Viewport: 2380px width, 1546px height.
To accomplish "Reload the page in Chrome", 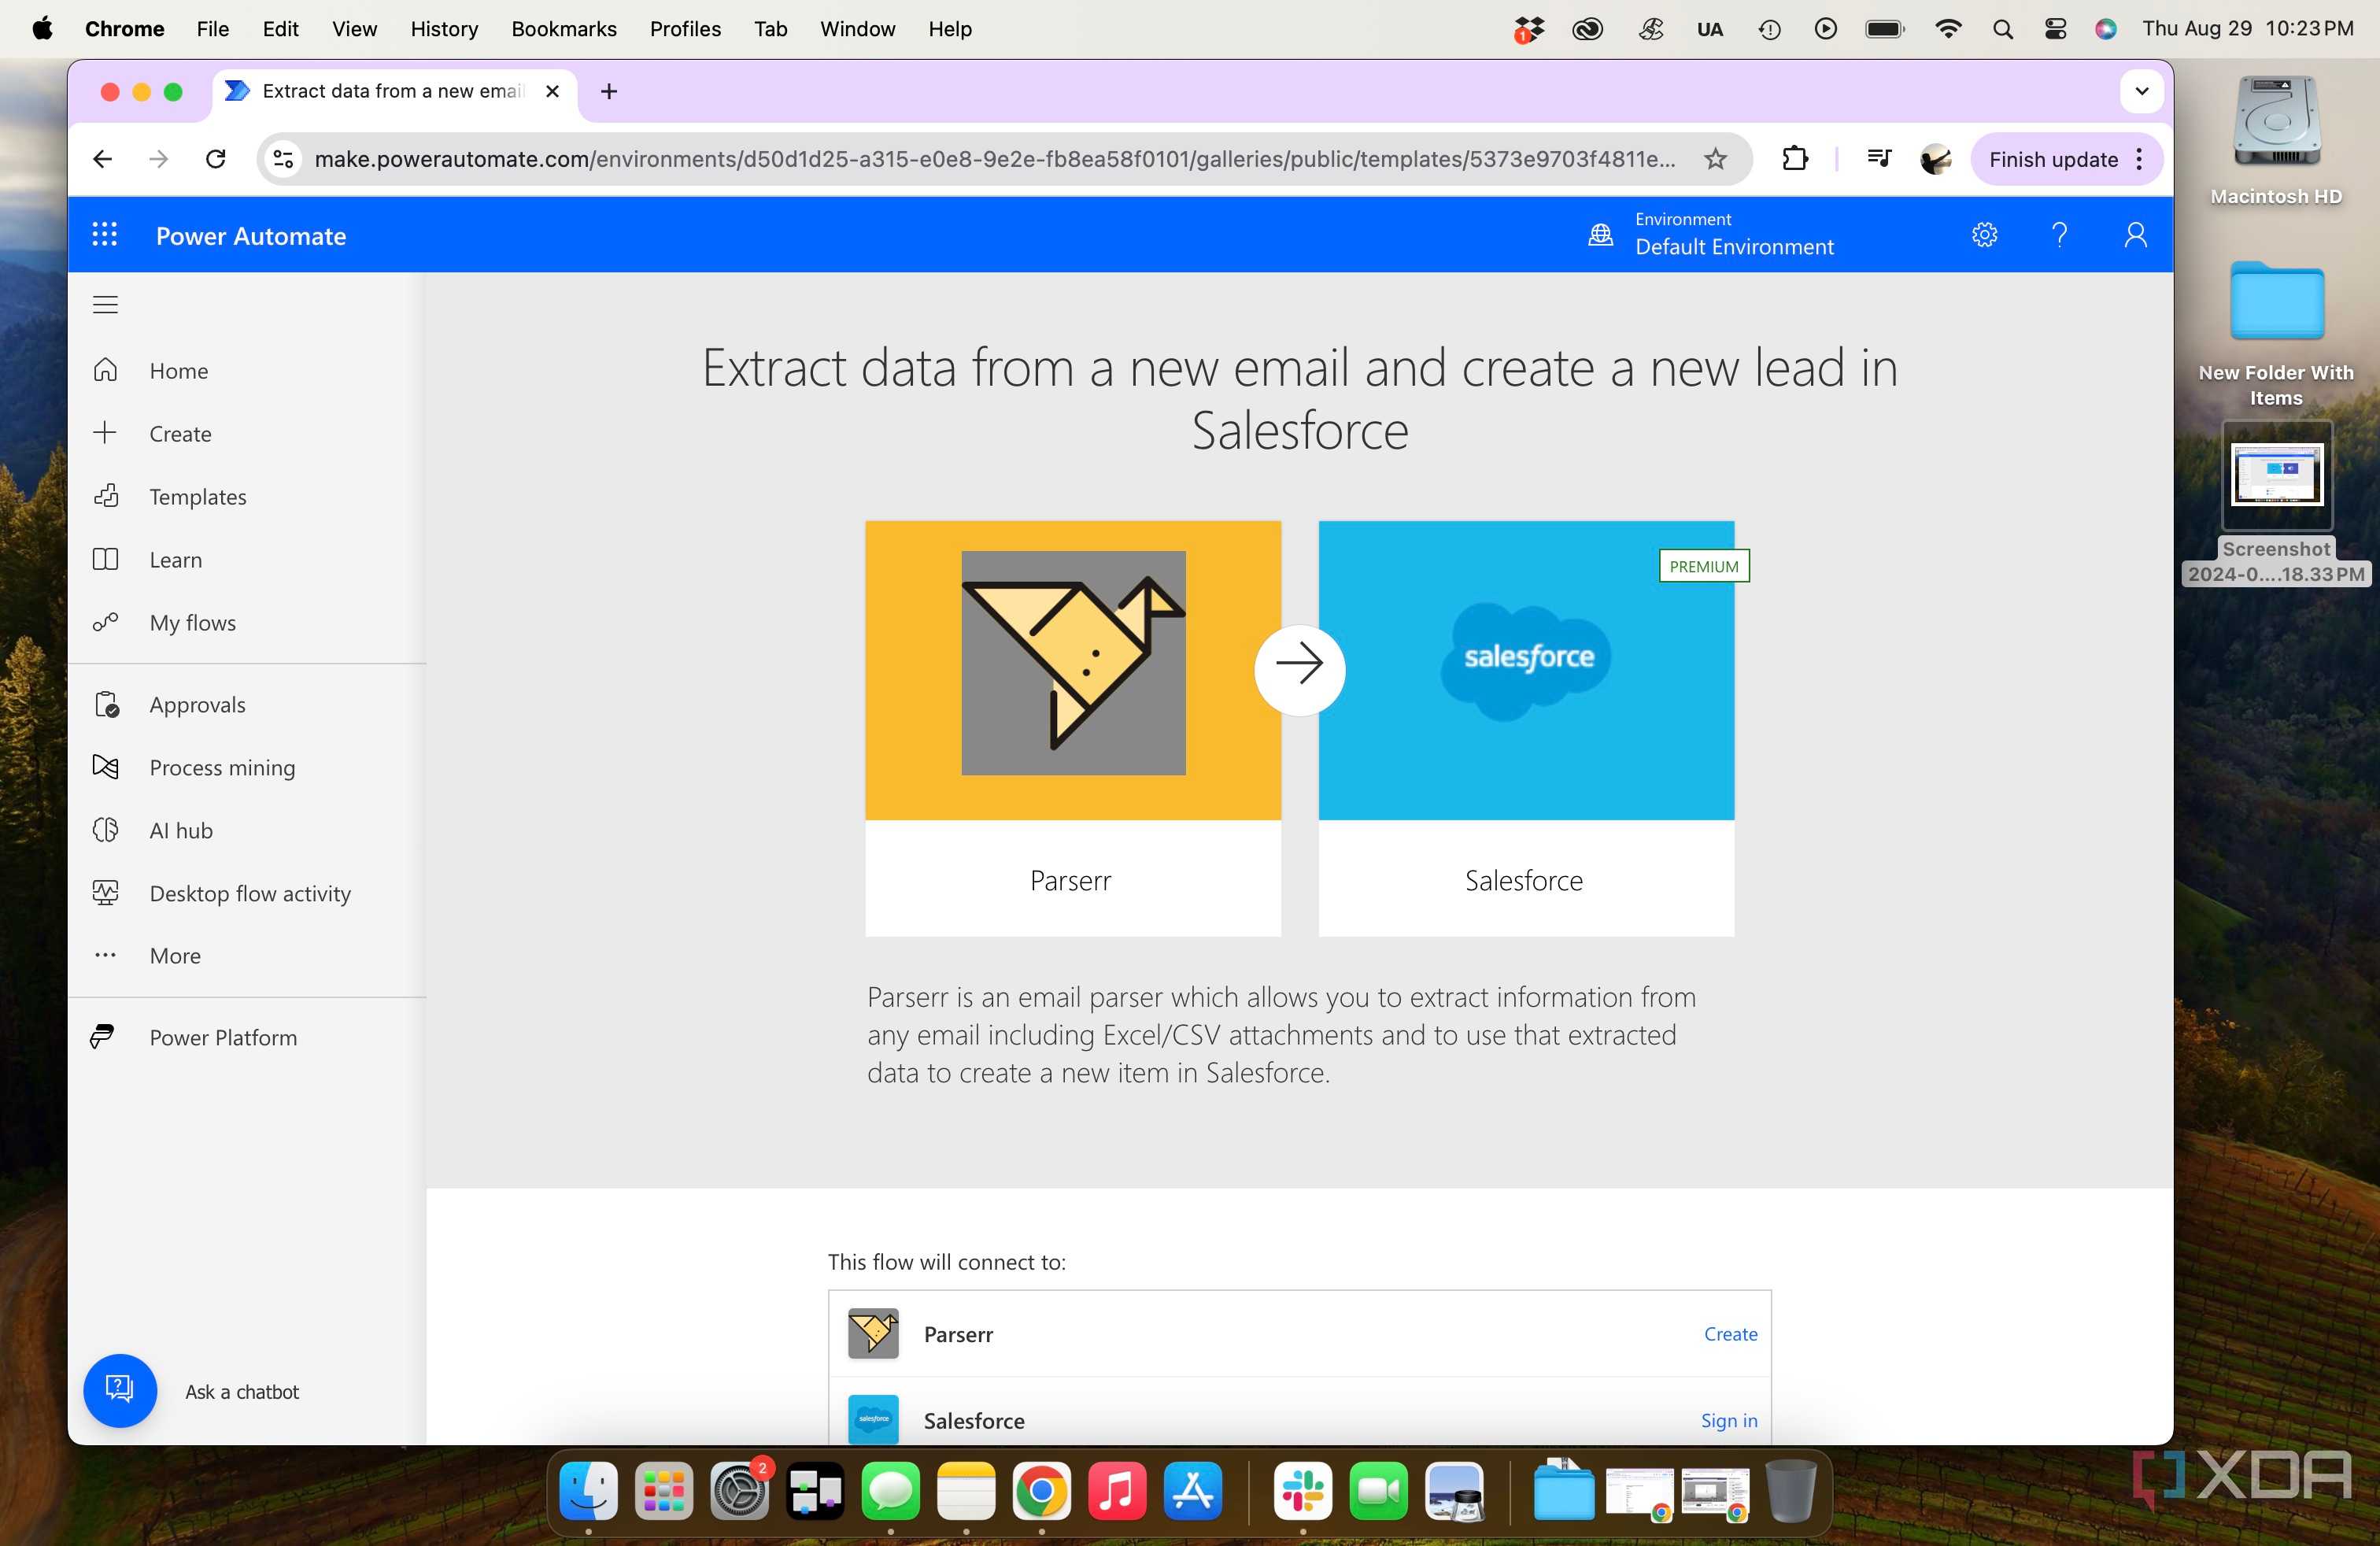I will coord(215,159).
